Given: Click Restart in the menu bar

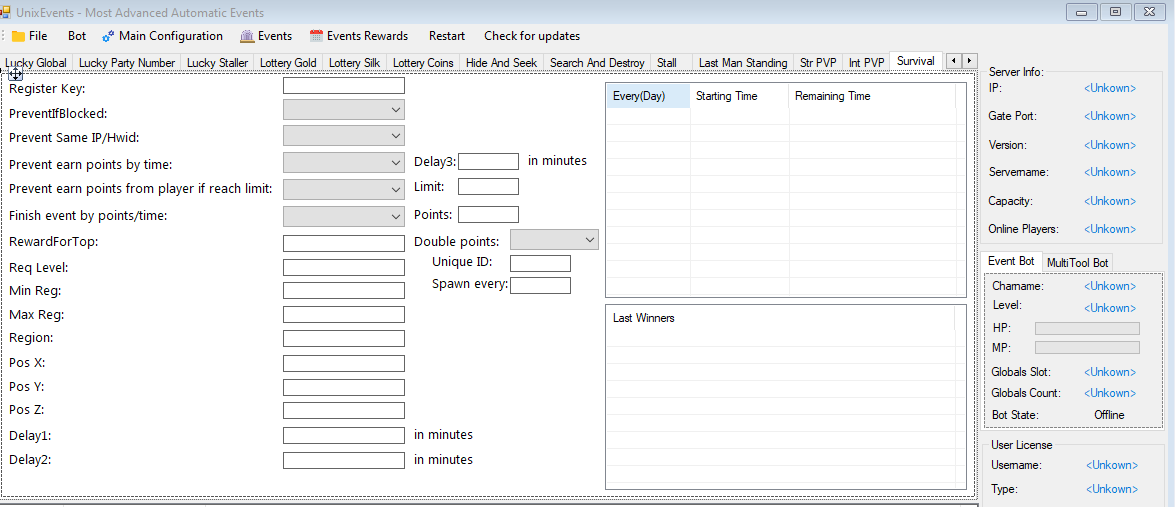Looking at the screenshot, I should pyautogui.click(x=447, y=36).
